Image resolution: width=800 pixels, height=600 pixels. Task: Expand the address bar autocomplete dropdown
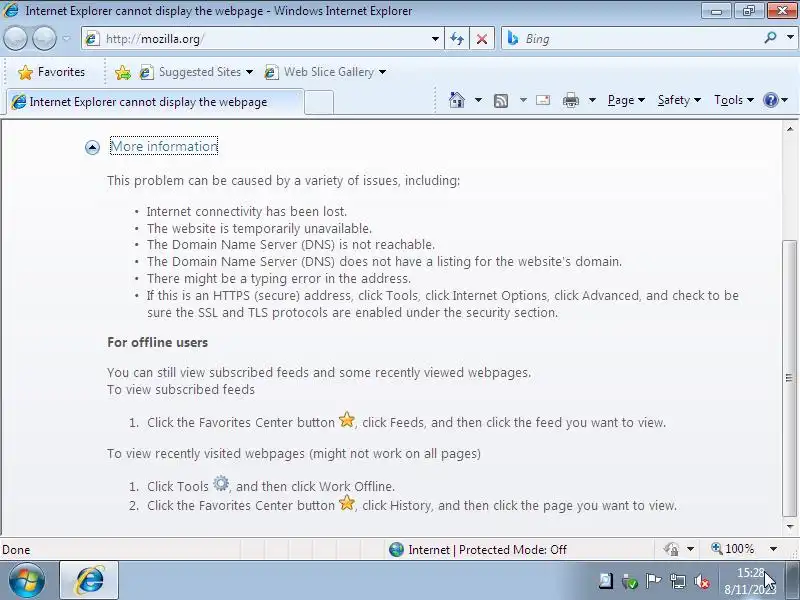pos(435,39)
